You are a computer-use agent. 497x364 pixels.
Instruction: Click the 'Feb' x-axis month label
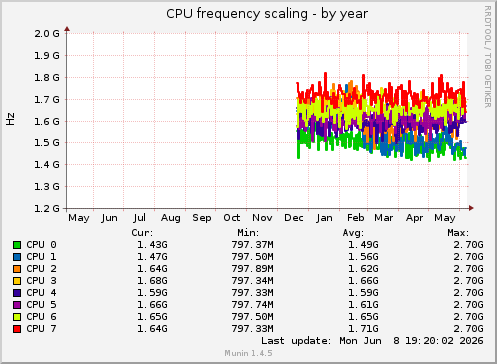[356, 218]
